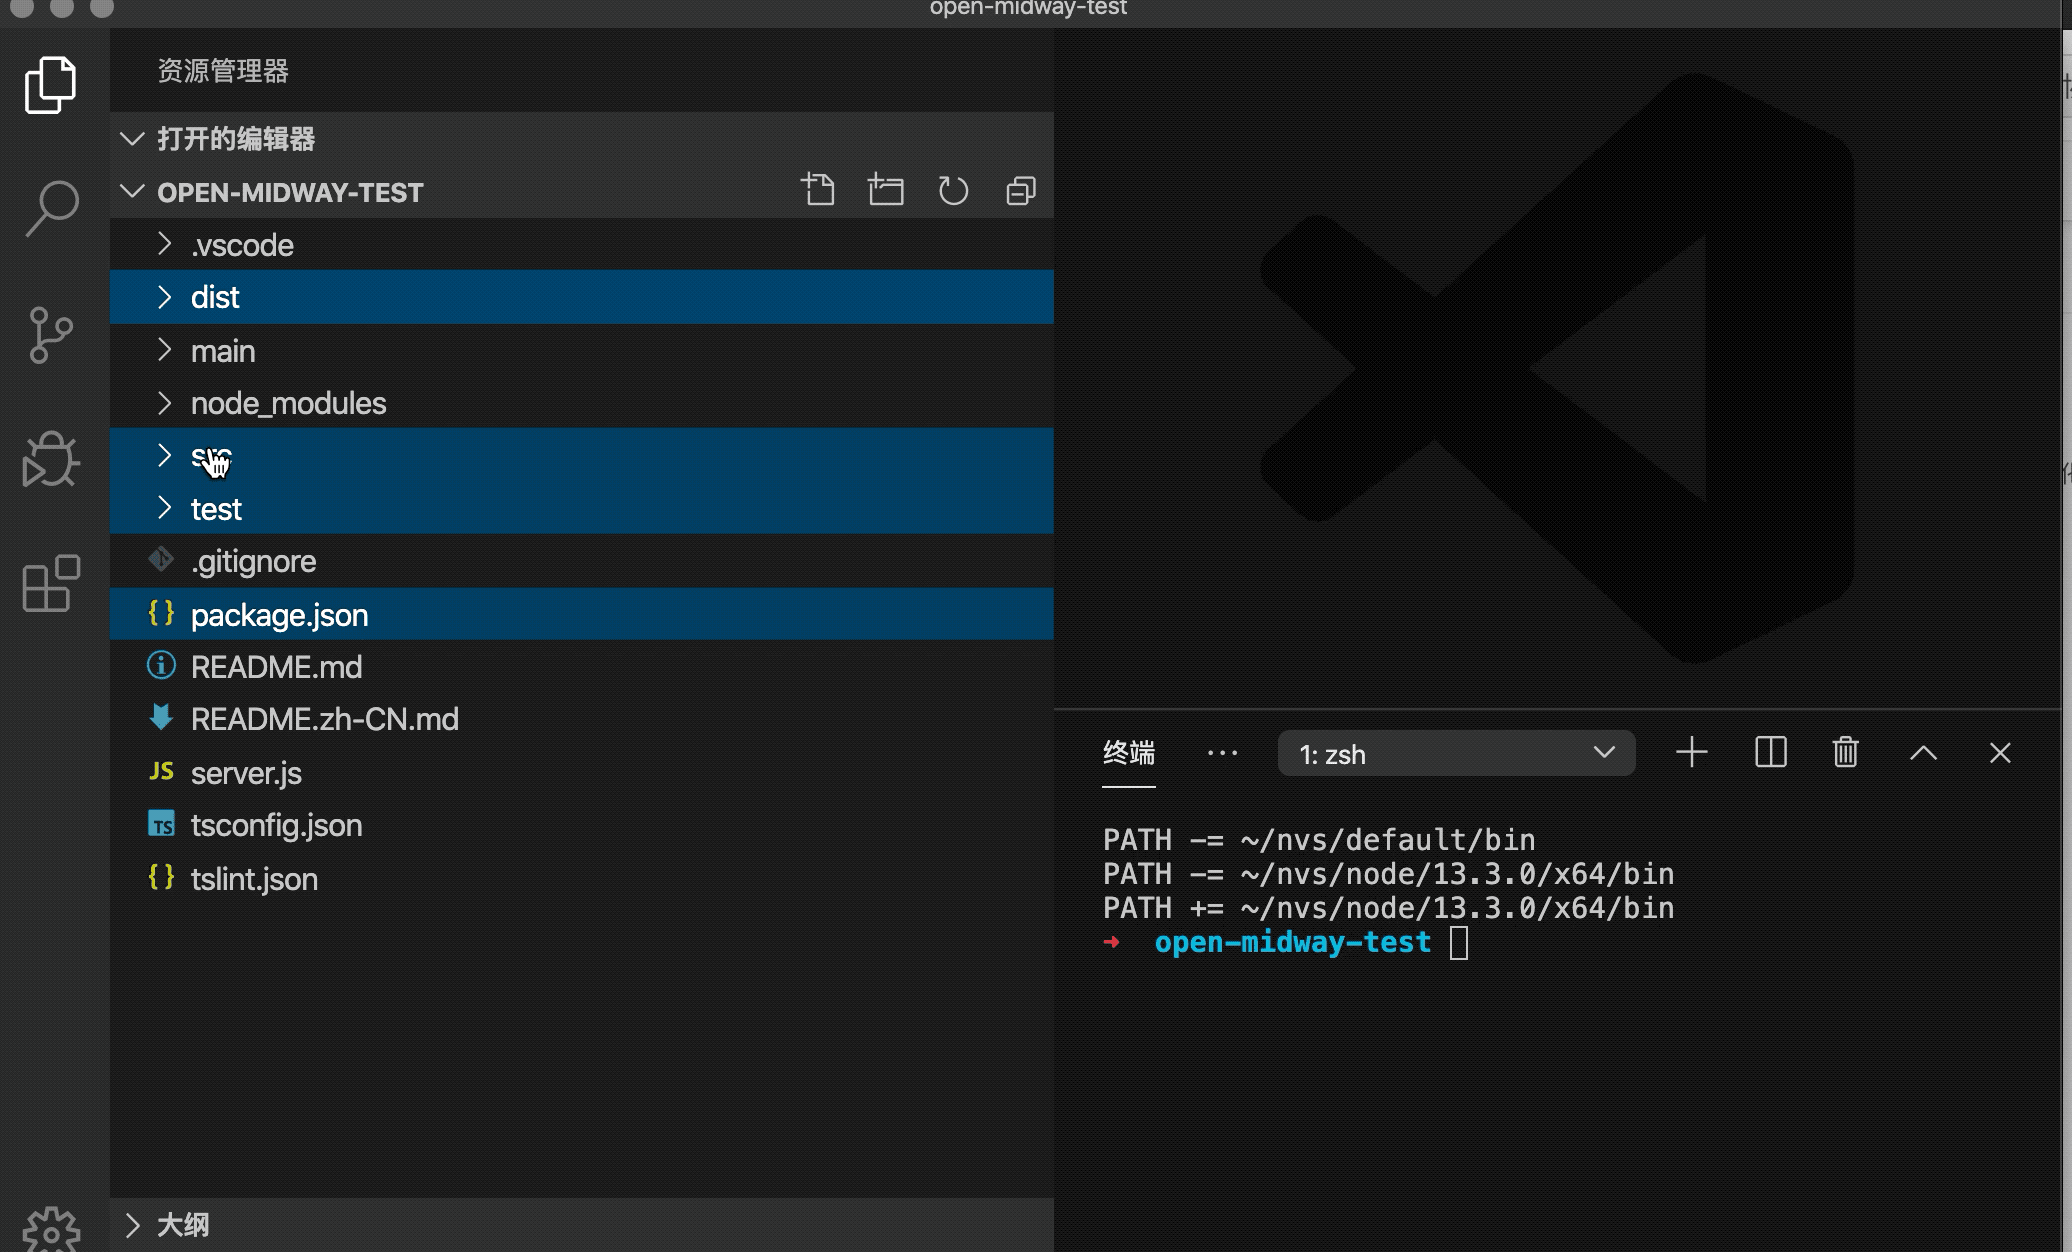The image size is (2072, 1252).
Task: Open the tsconfig.json file
Action: pos(582,825)
